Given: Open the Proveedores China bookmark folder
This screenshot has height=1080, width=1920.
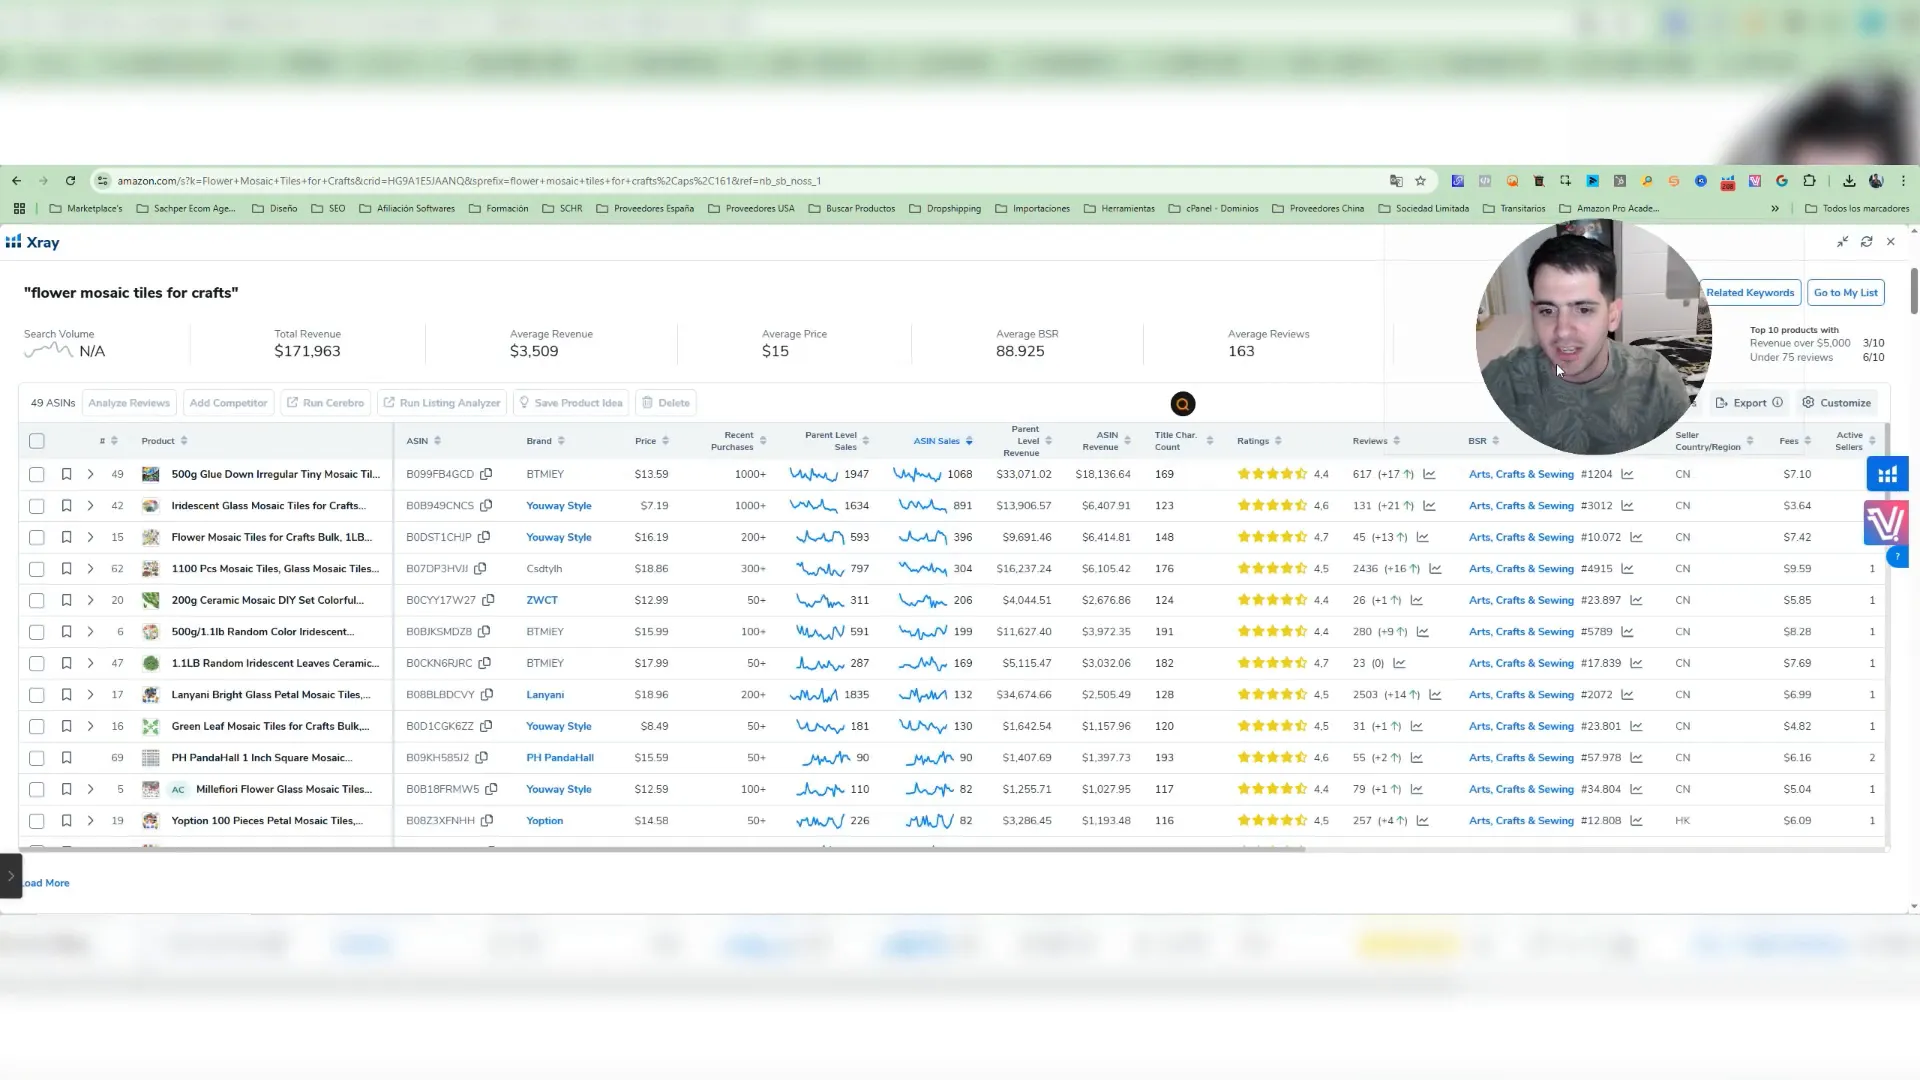Looking at the screenshot, I should click(1318, 209).
